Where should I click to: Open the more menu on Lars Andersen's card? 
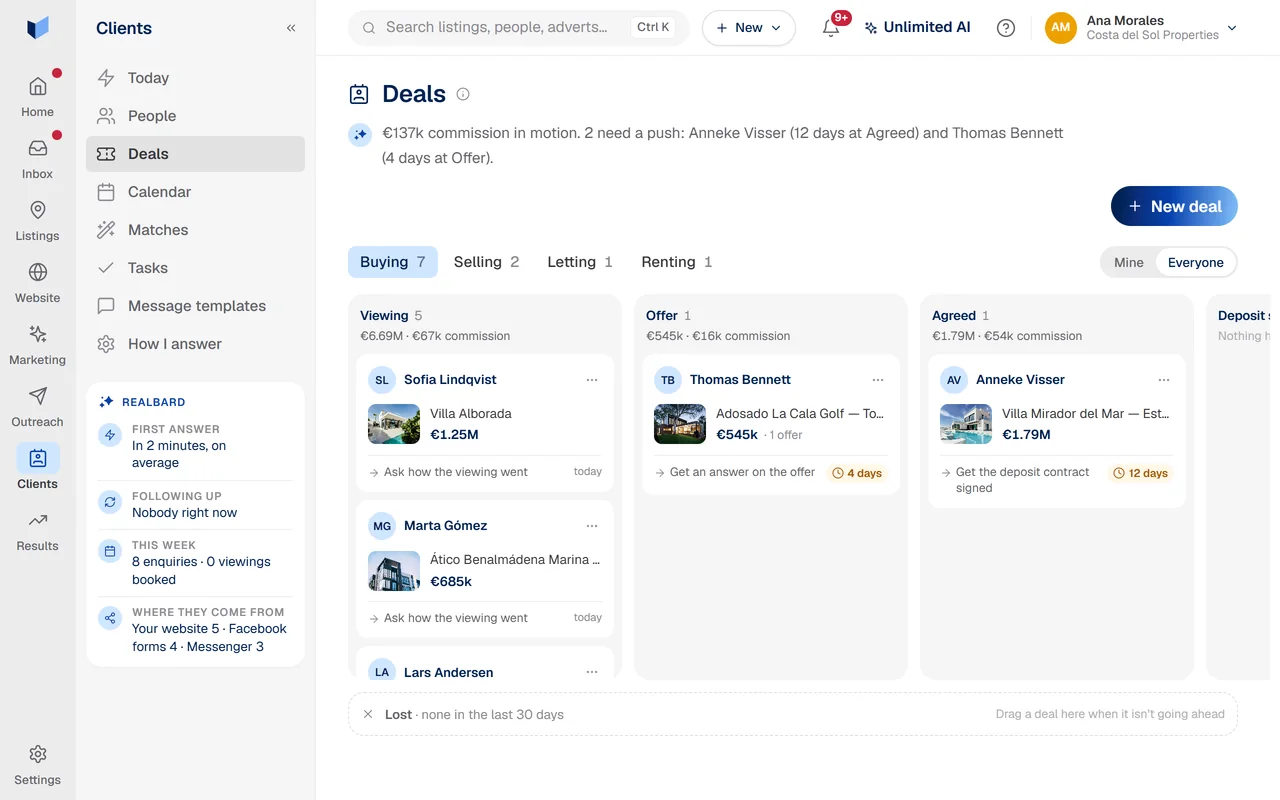(x=592, y=672)
